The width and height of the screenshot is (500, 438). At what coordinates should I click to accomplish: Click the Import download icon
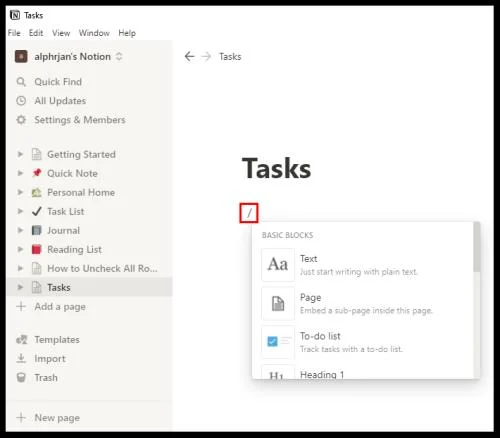(21, 359)
